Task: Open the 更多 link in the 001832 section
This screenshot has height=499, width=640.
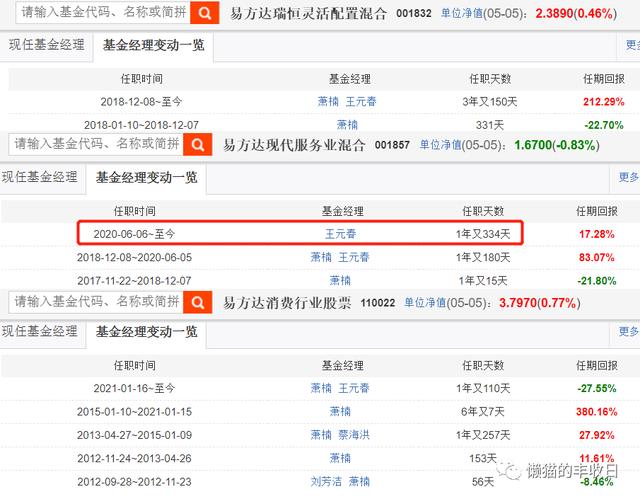Action: point(632,45)
